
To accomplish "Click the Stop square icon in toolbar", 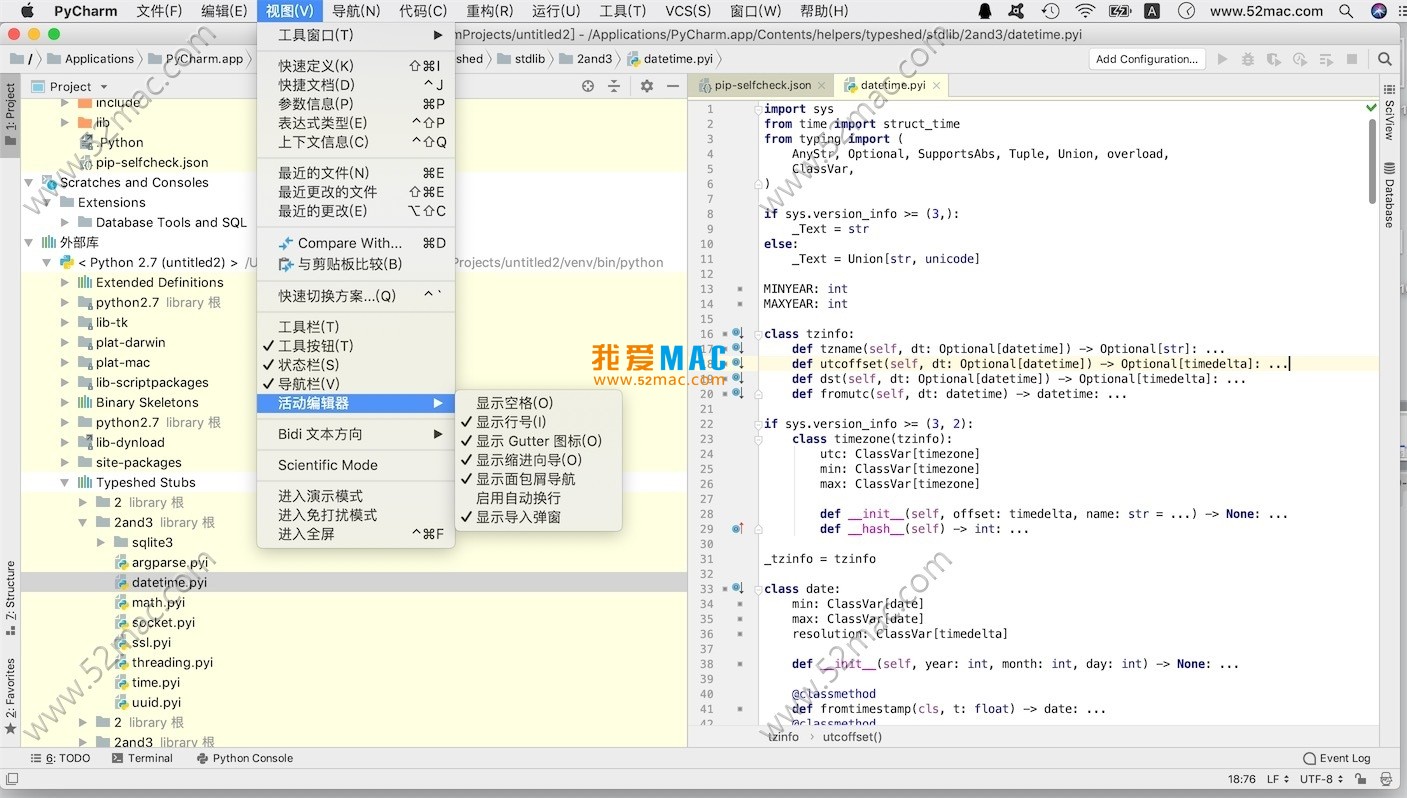I will pos(1351,59).
